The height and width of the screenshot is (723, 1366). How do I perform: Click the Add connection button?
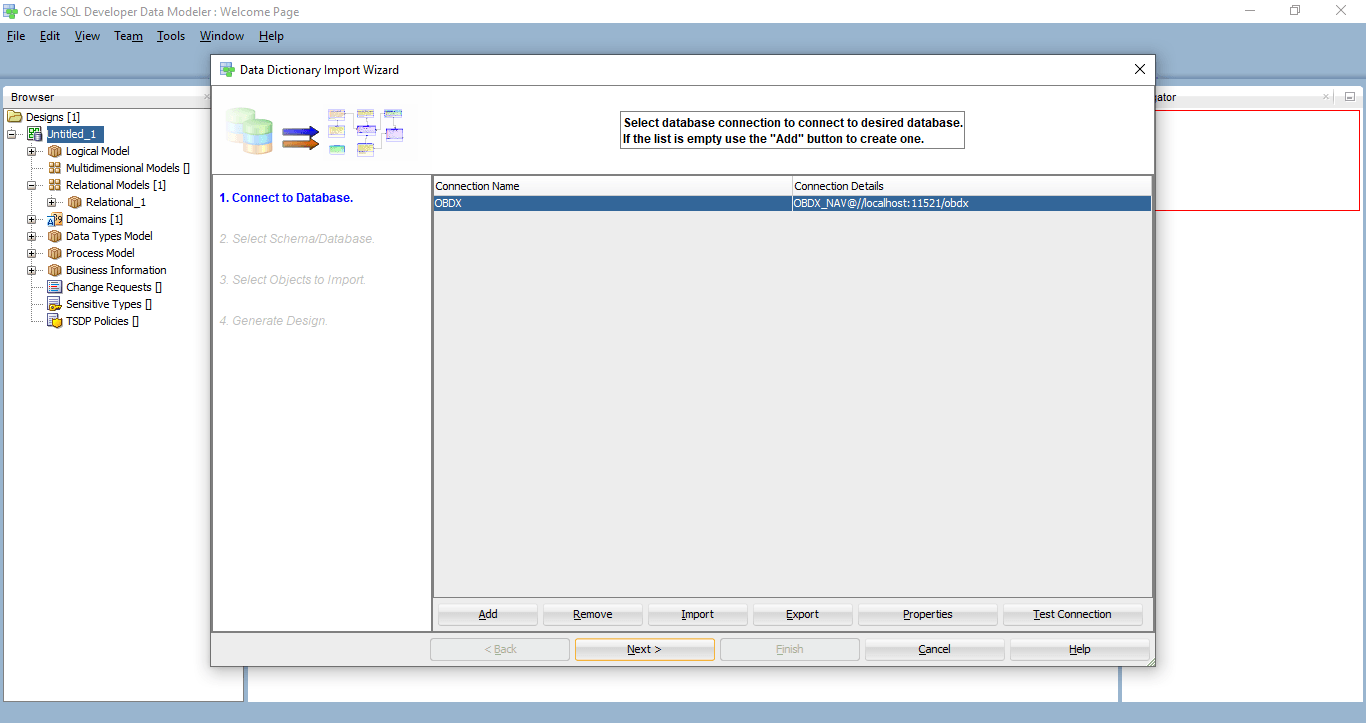488,614
